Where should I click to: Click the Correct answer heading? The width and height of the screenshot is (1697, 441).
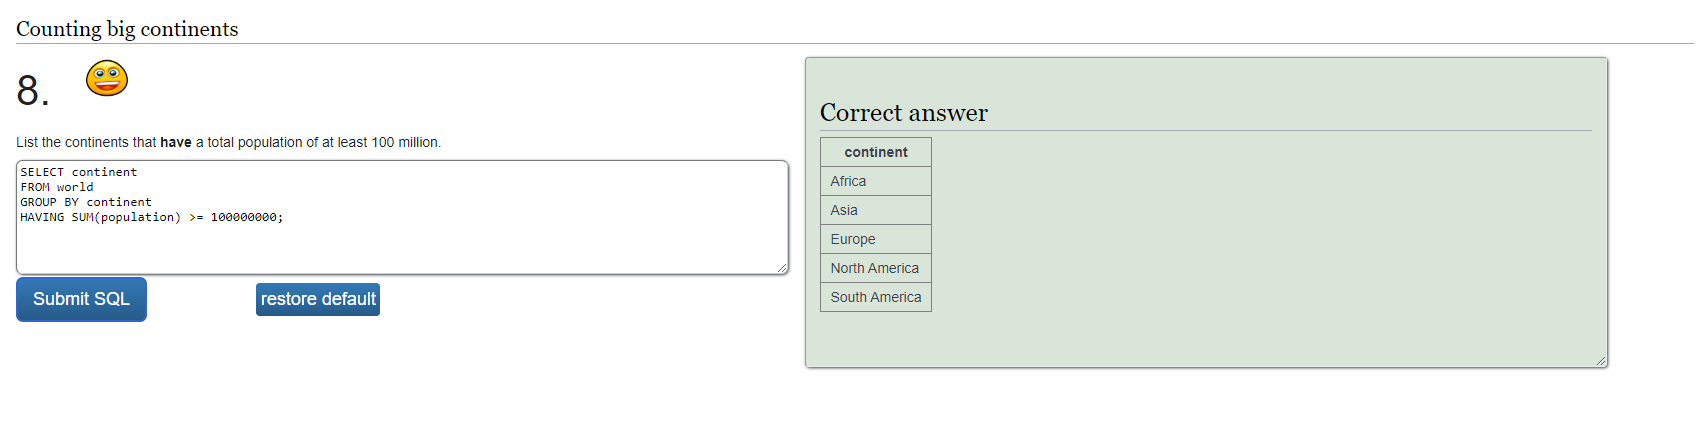tap(904, 113)
